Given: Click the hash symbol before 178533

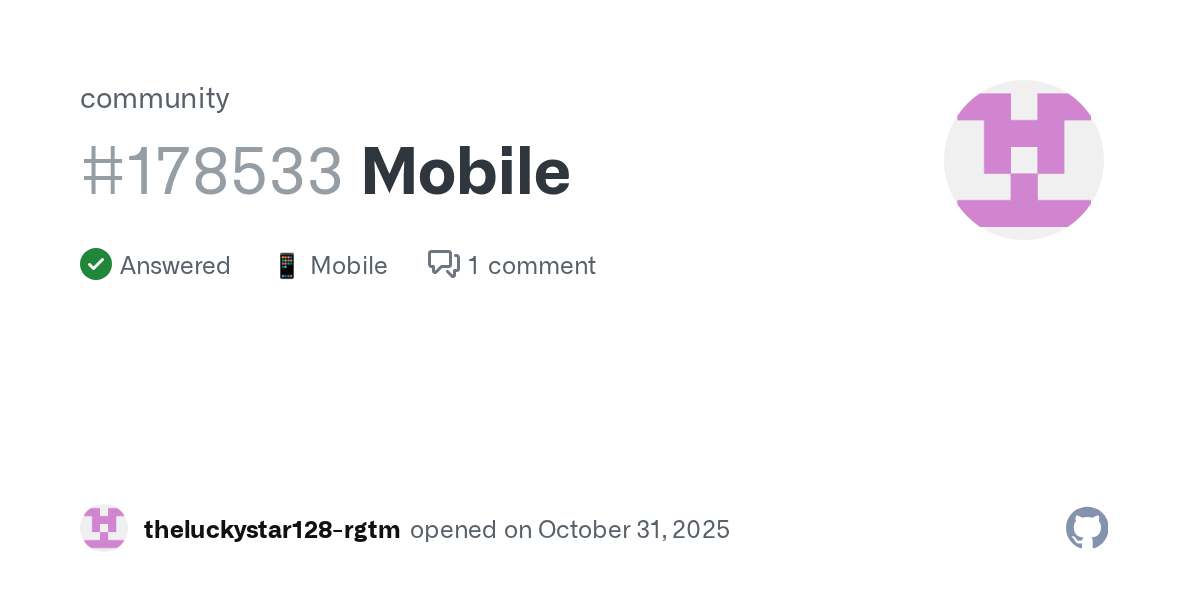Looking at the screenshot, I should 100,172.
